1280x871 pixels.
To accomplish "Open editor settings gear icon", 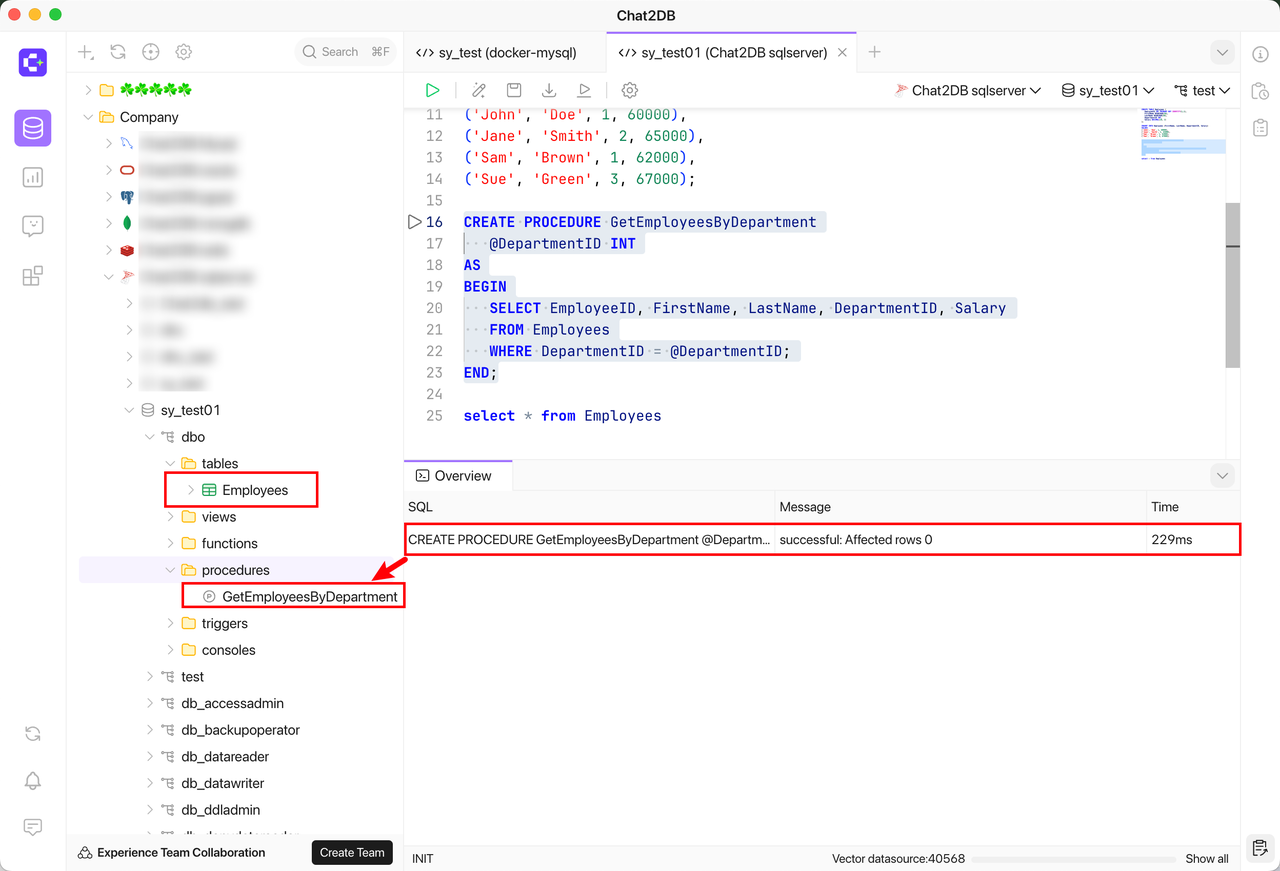I will [630, 90].
